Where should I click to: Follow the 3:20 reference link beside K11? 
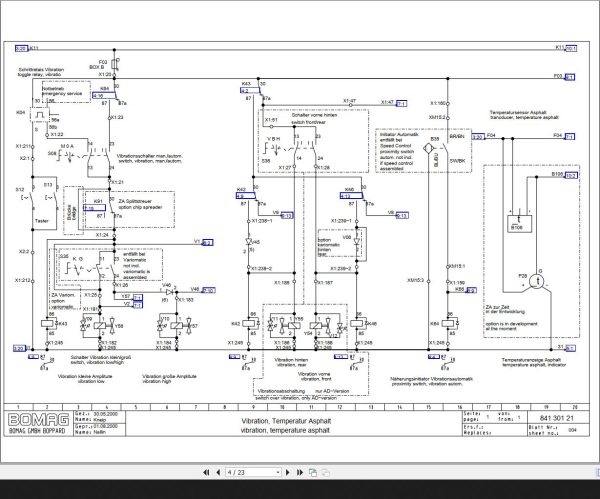[21, 48]
